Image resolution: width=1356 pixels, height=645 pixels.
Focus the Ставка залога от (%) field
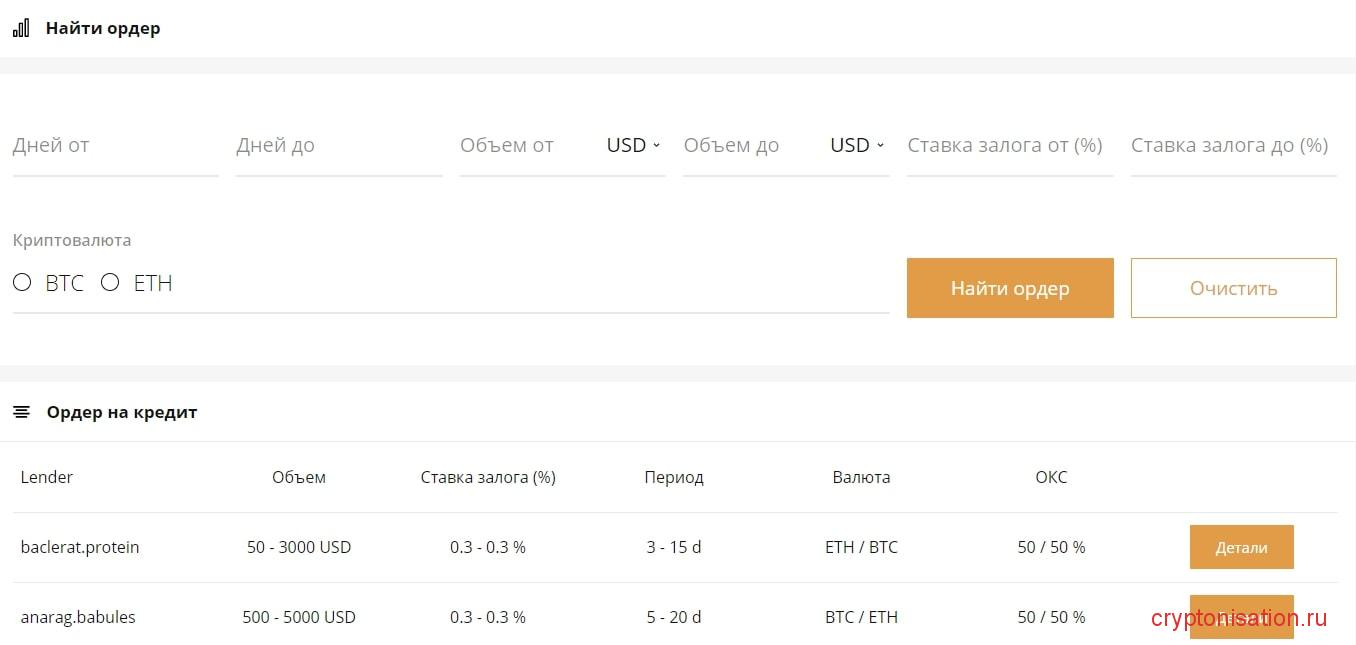pos(1009,146)
